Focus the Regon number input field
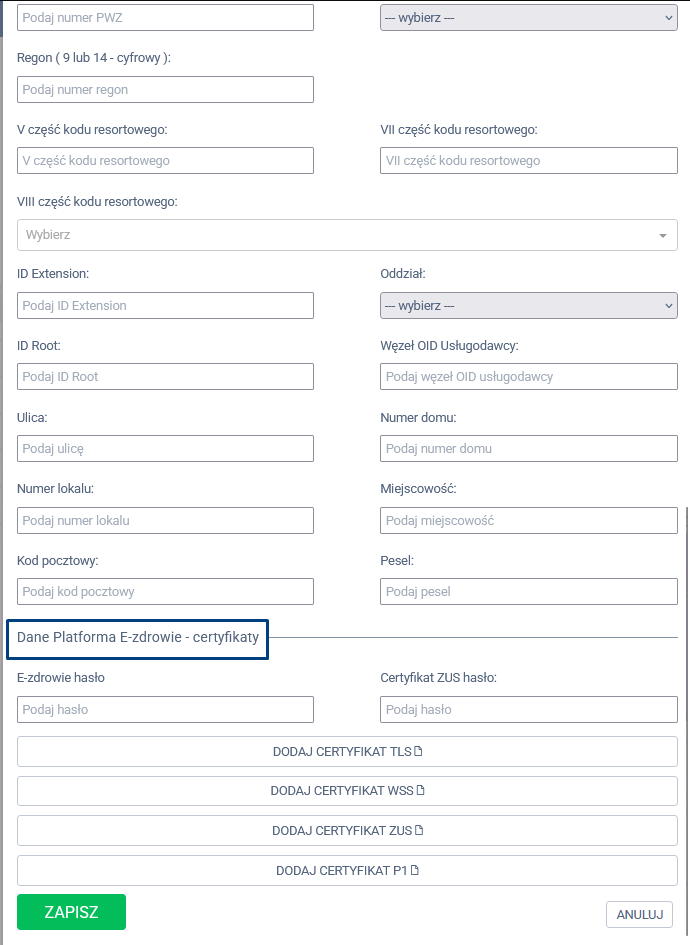 [165, 89]
